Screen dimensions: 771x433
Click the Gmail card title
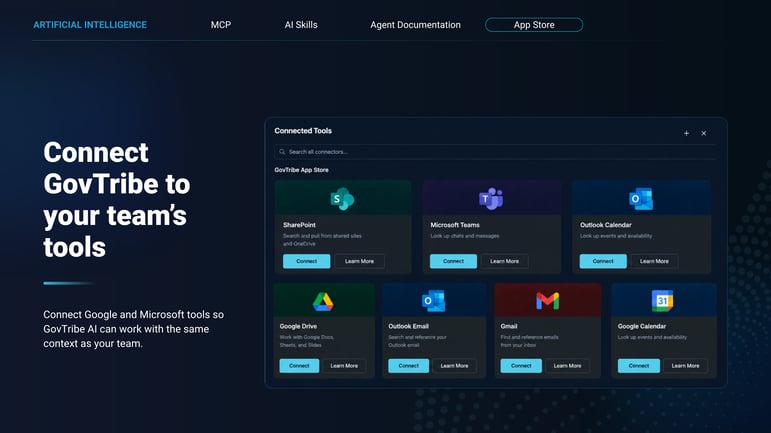point(509,326)
